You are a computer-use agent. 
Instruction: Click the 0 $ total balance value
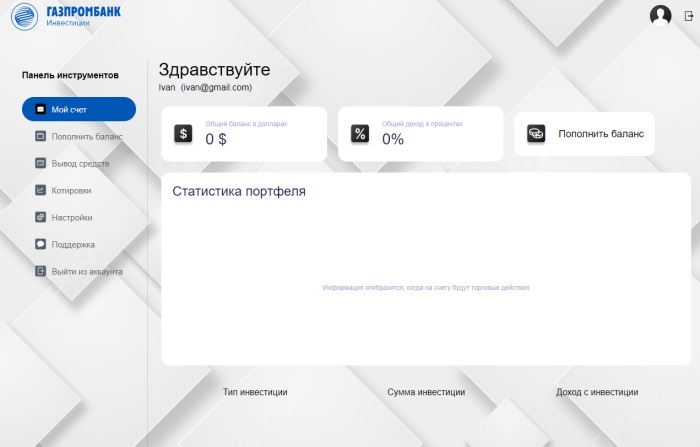216,139
